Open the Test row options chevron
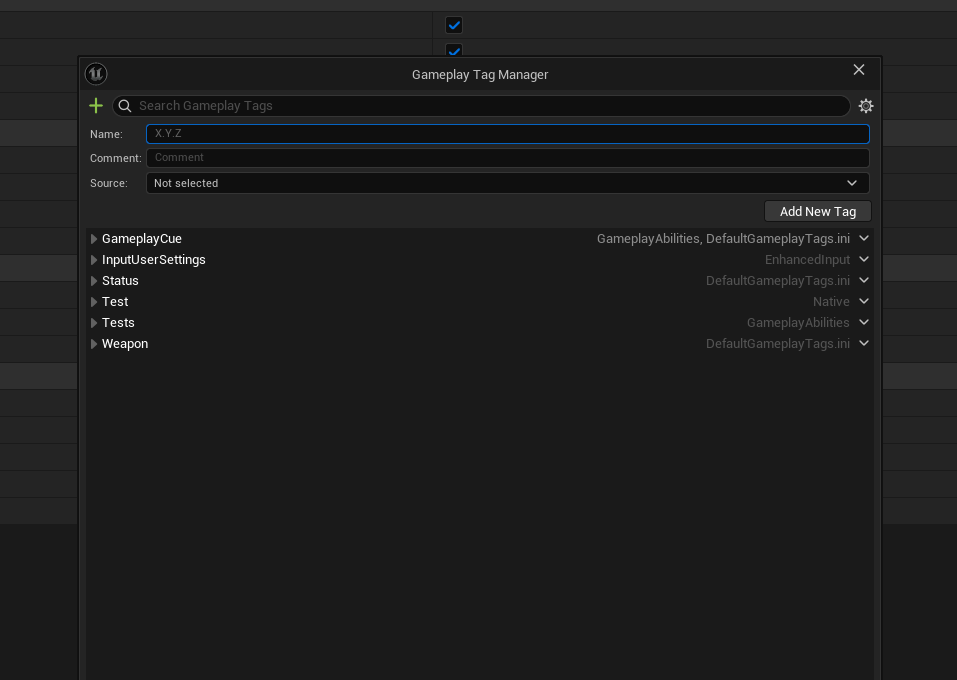Image resolution: width=957 pixels, height=680 pixels. coord(864,302)
